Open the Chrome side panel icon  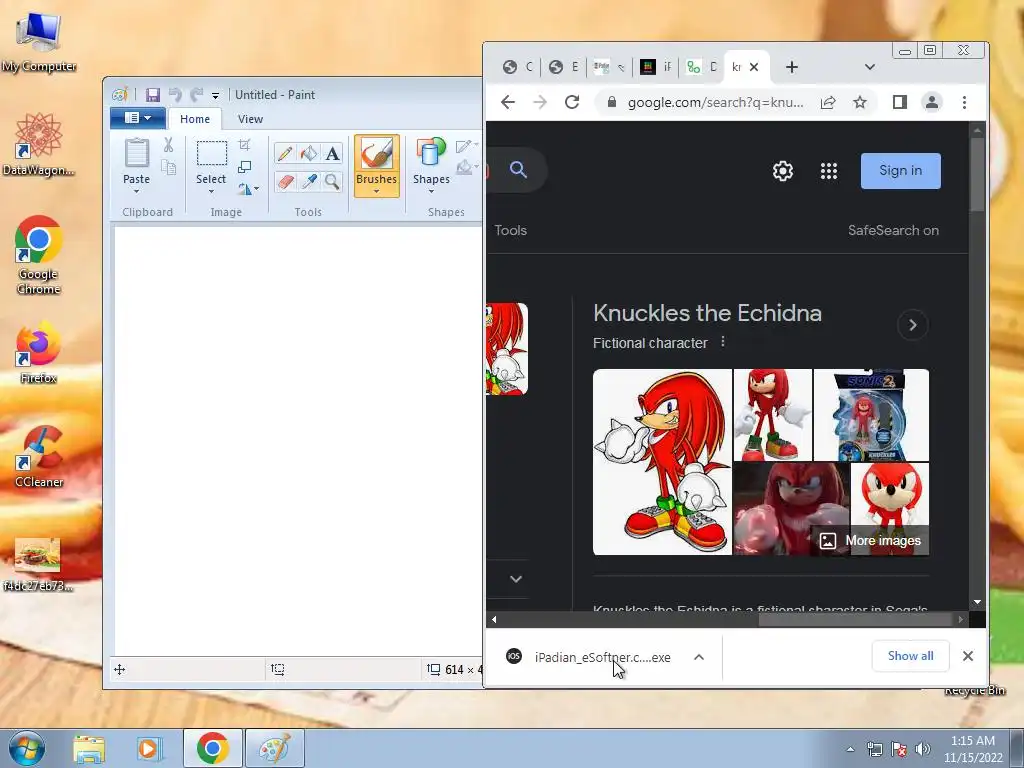click(x=900, y=103)
